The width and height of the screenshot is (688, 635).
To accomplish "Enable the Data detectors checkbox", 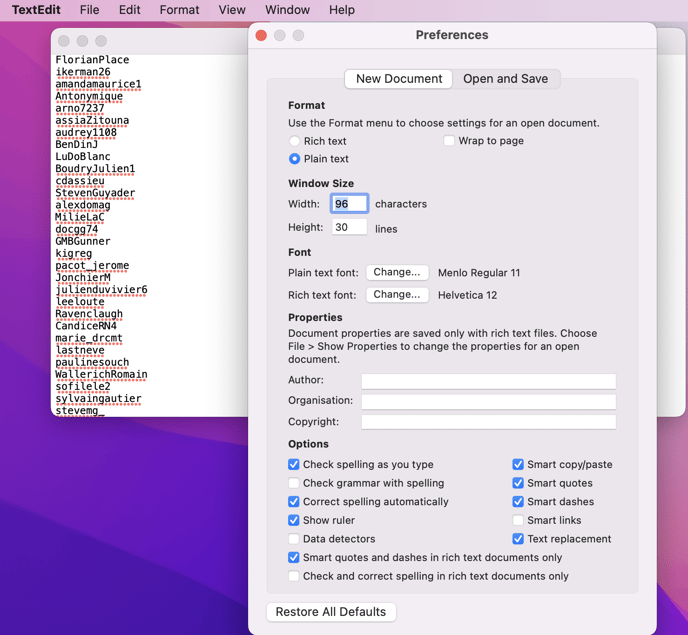I will tap(294, 539).
